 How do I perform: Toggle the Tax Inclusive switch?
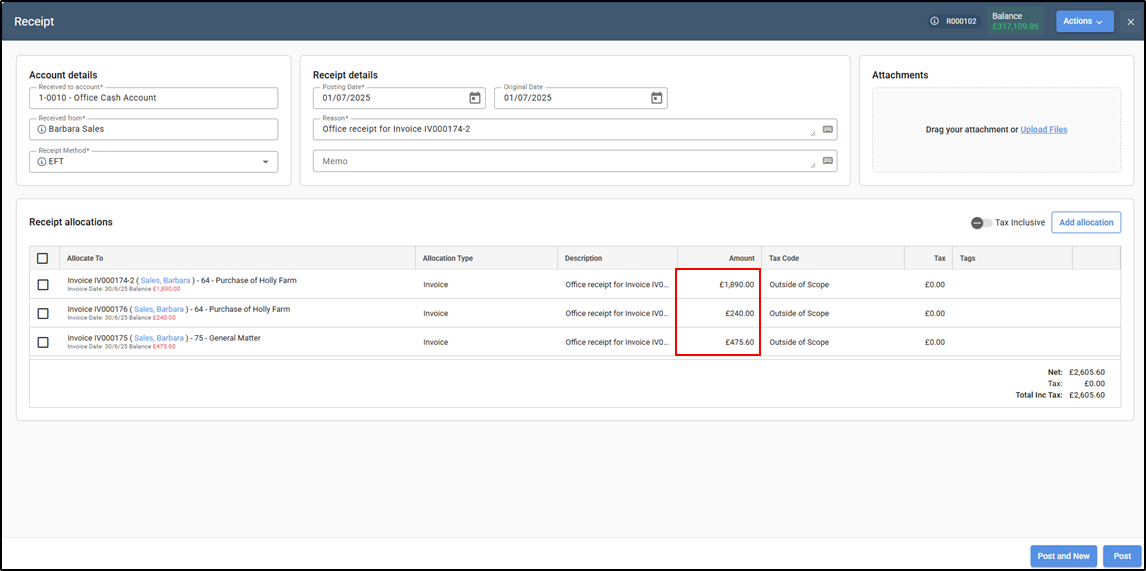pyautogui.click(x=982, y=222)
